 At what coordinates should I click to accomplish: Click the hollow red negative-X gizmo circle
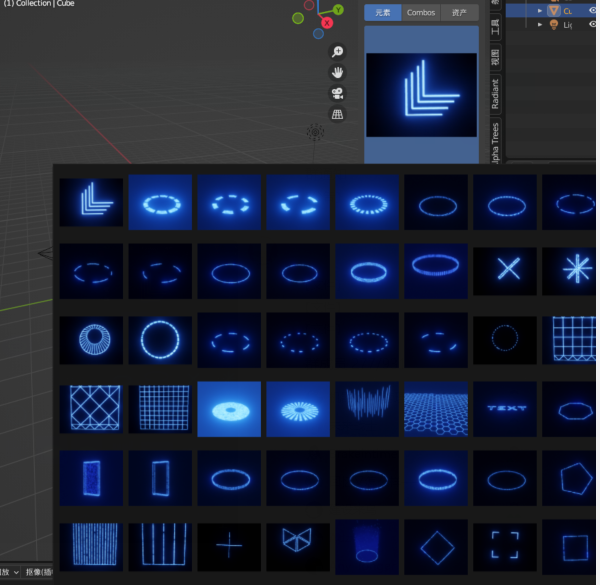[x=309, y=5]
